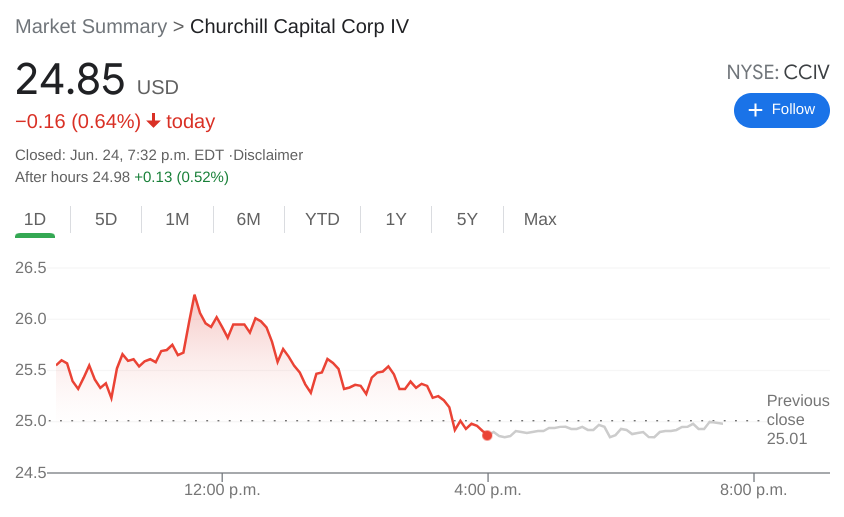Select the YTD tab
844x517 pixels.
tap(322, 219)
